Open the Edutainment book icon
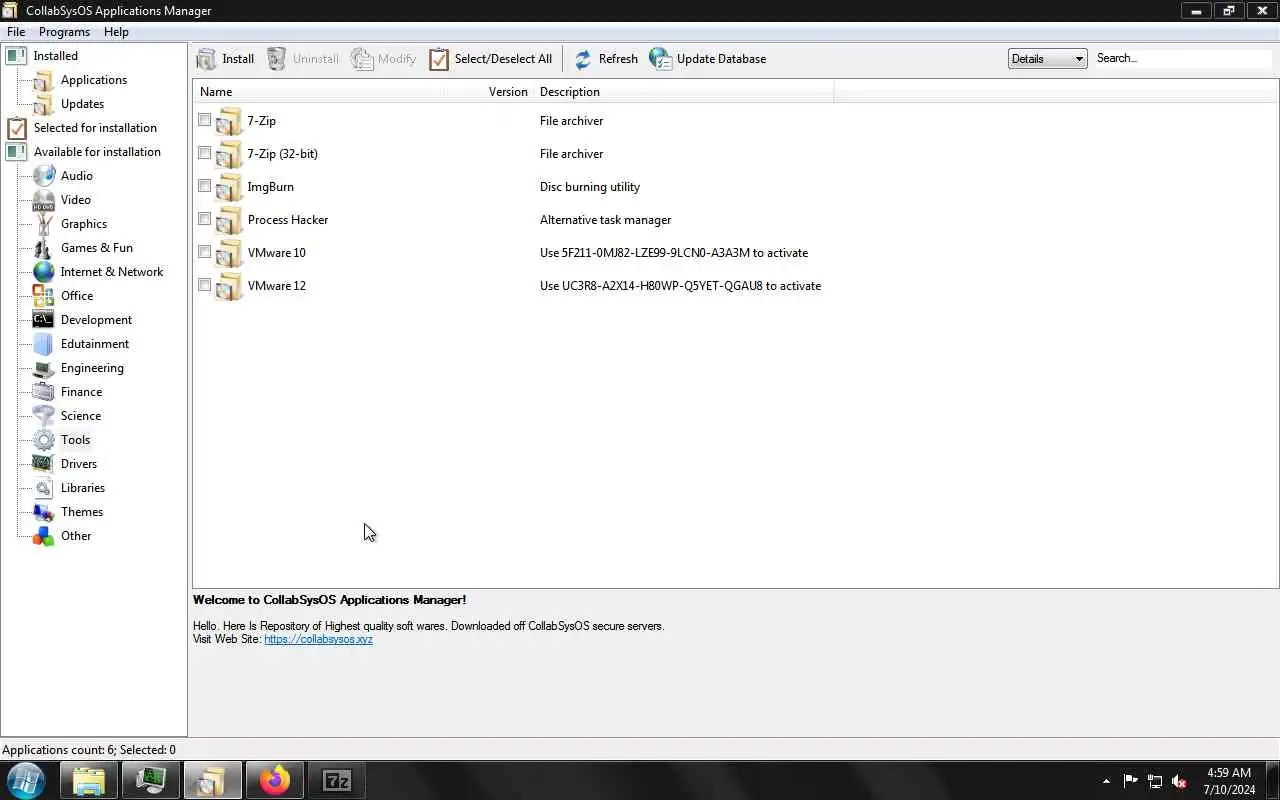Image resolution: width=1280 pixels, height=800 pixels. (x=44, y=344)
